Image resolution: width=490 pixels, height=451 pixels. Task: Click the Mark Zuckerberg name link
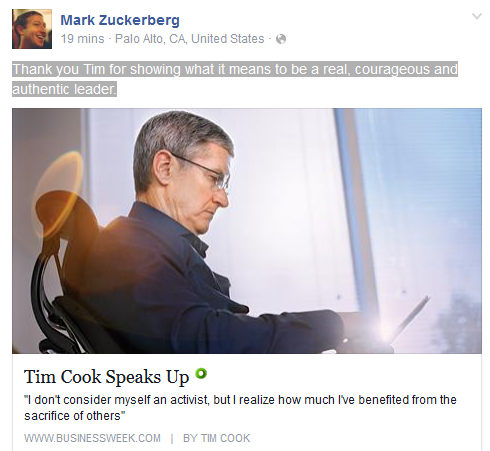(120, 21)
